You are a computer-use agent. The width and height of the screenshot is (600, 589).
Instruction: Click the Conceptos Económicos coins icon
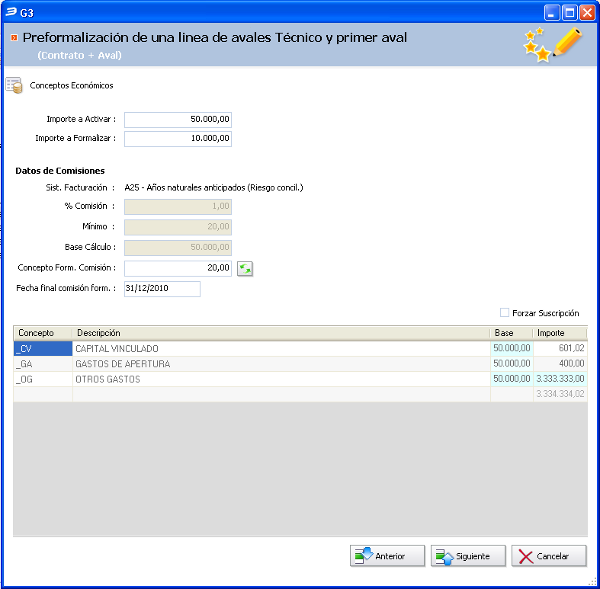click(14, 85)
